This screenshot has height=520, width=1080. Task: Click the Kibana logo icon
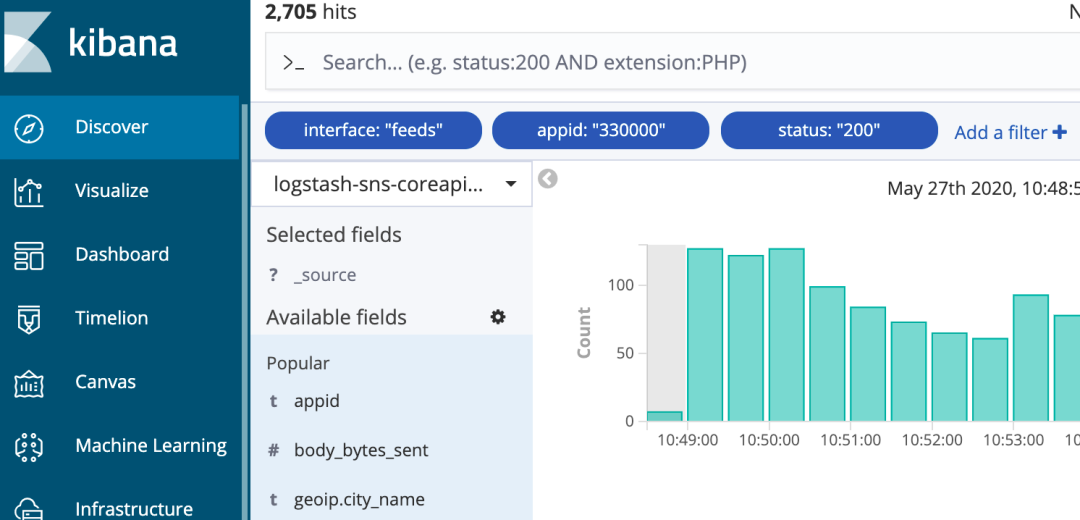point(26,43)
